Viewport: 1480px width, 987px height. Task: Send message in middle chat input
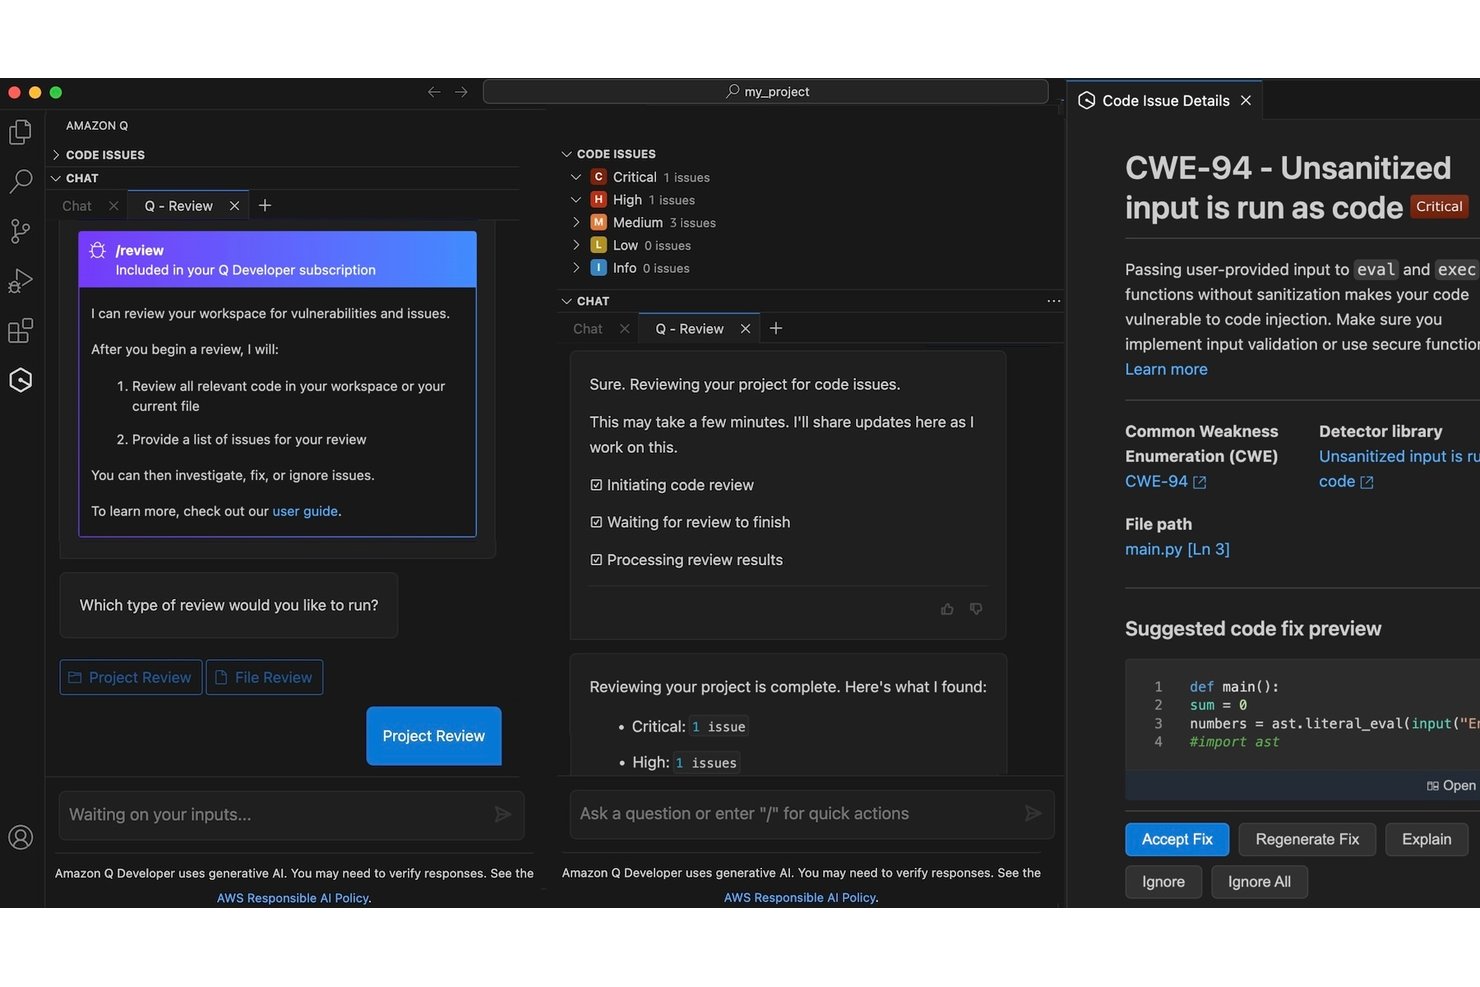[x=1033, y=814]
